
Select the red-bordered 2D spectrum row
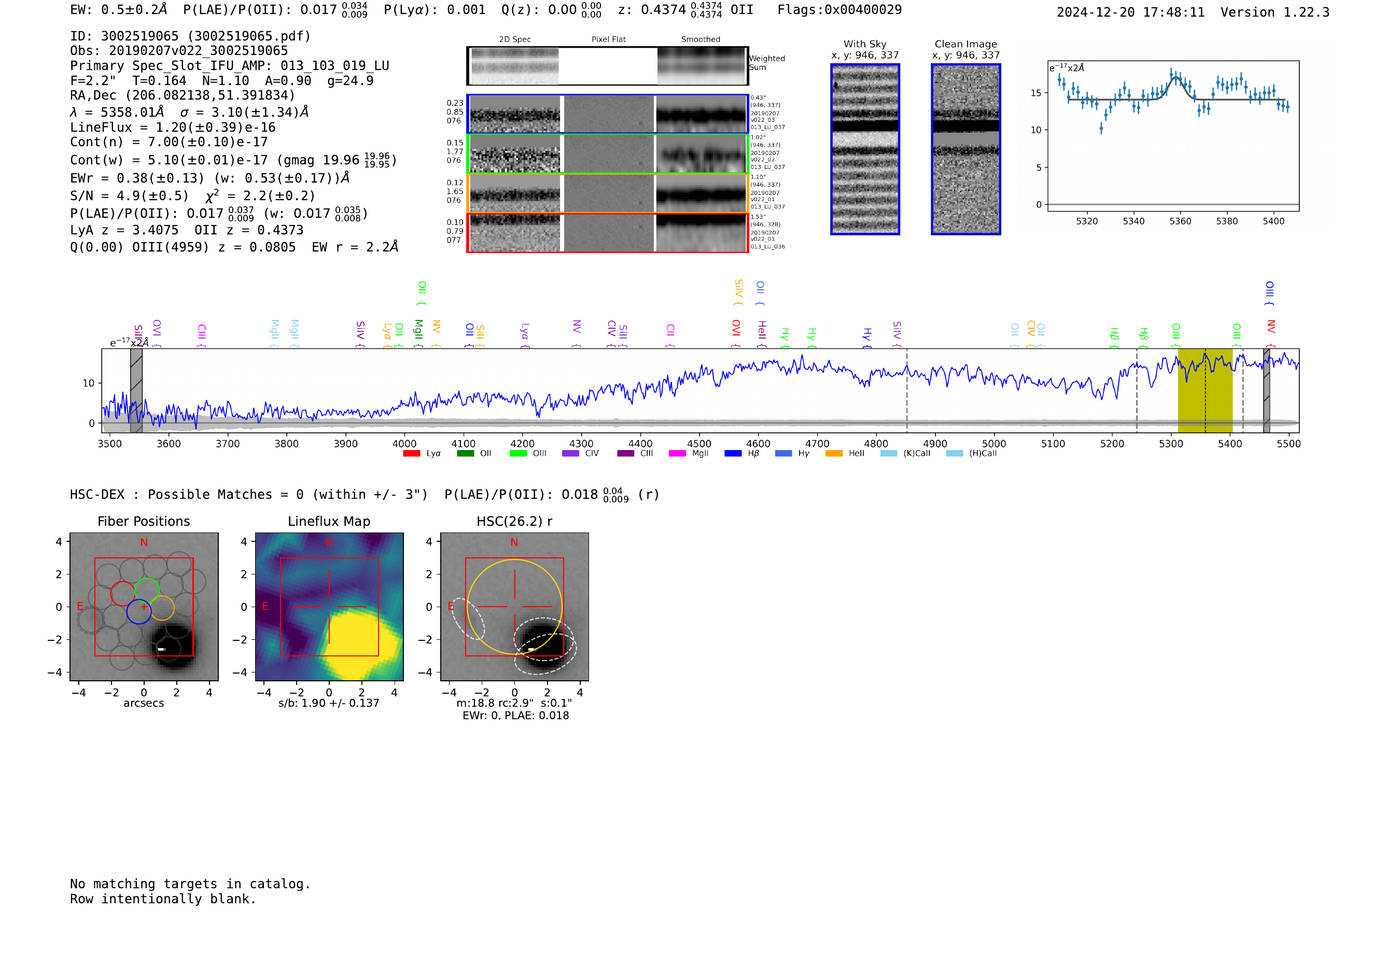tap(607, 232)
